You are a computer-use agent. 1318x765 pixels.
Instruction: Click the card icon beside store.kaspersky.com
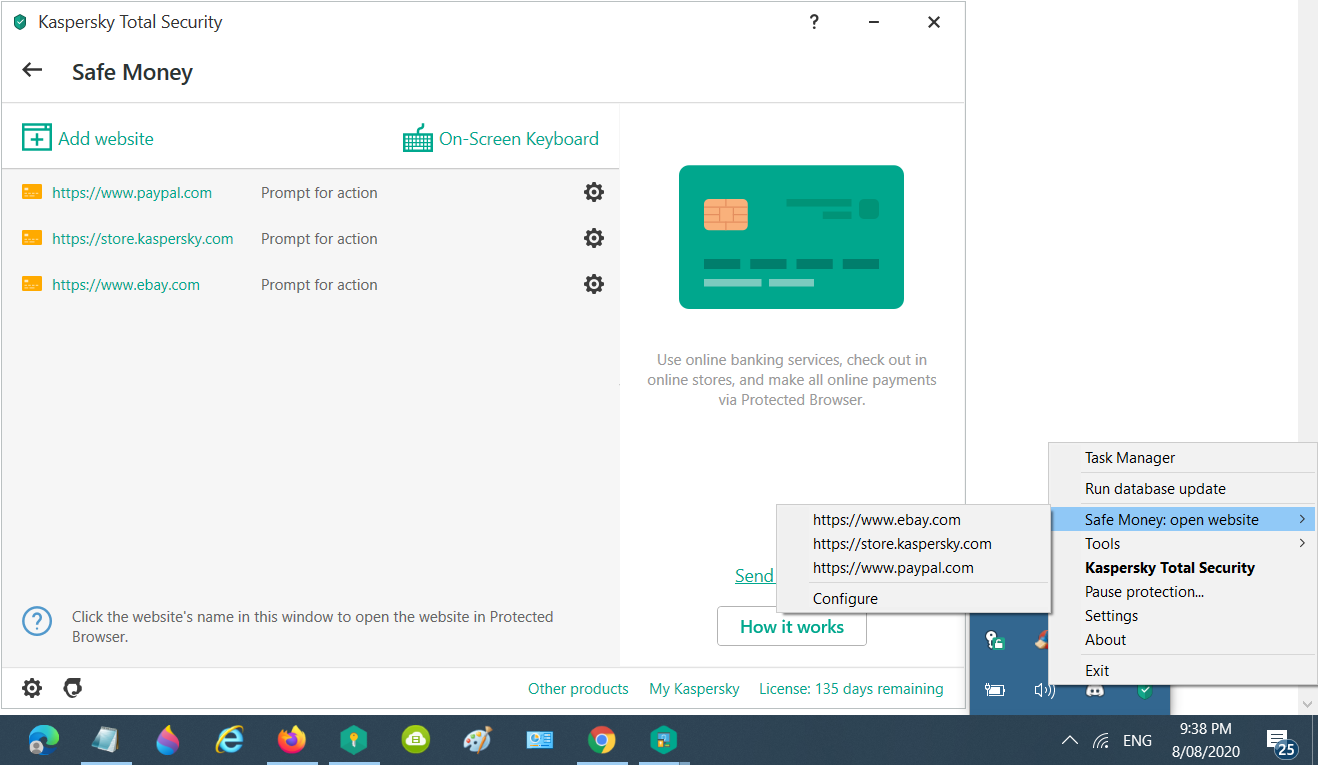click(32, 238)
